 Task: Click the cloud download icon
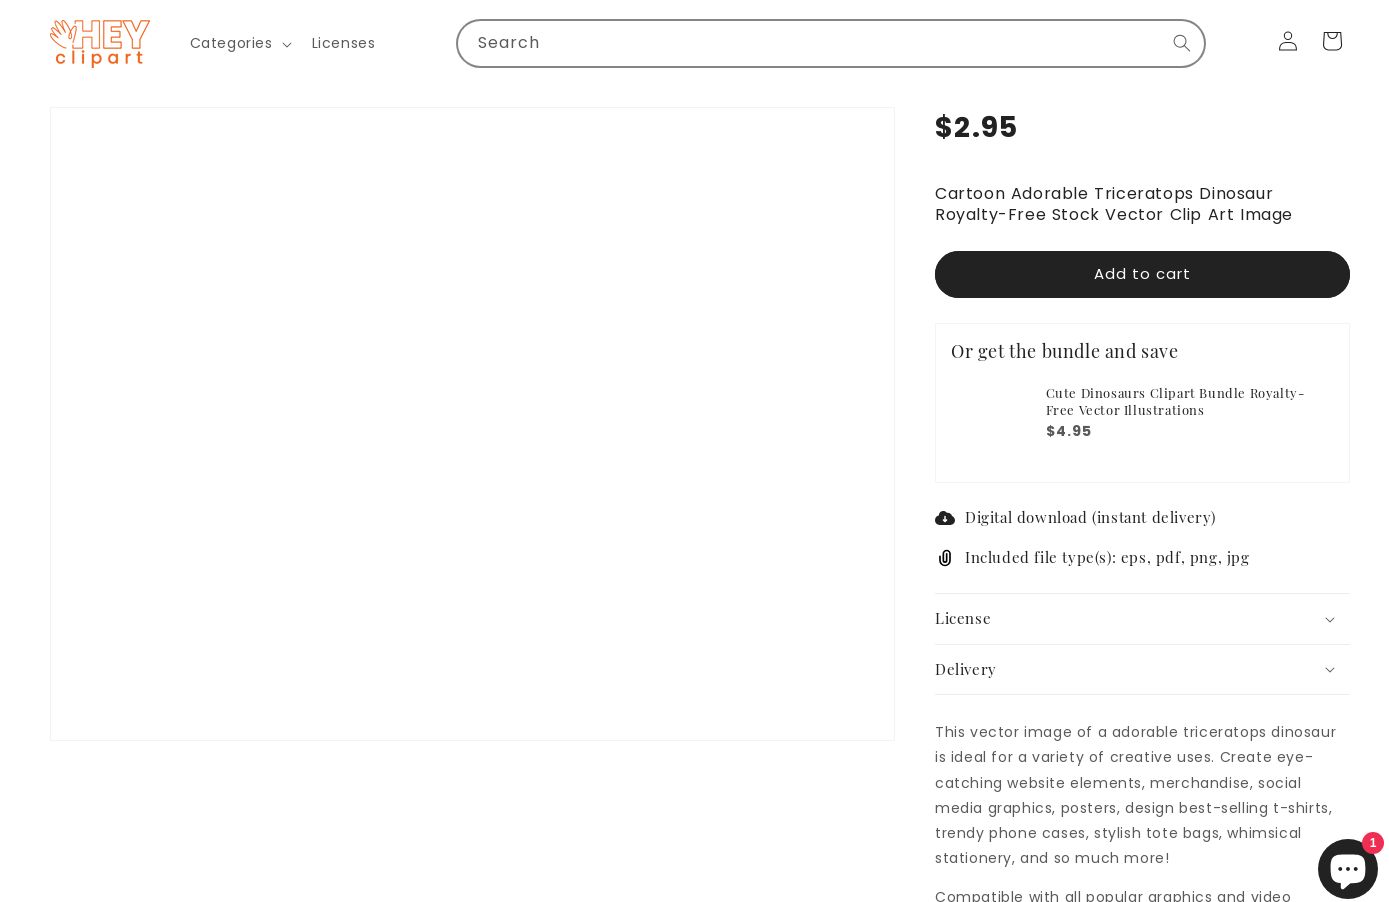click(945, 518)
